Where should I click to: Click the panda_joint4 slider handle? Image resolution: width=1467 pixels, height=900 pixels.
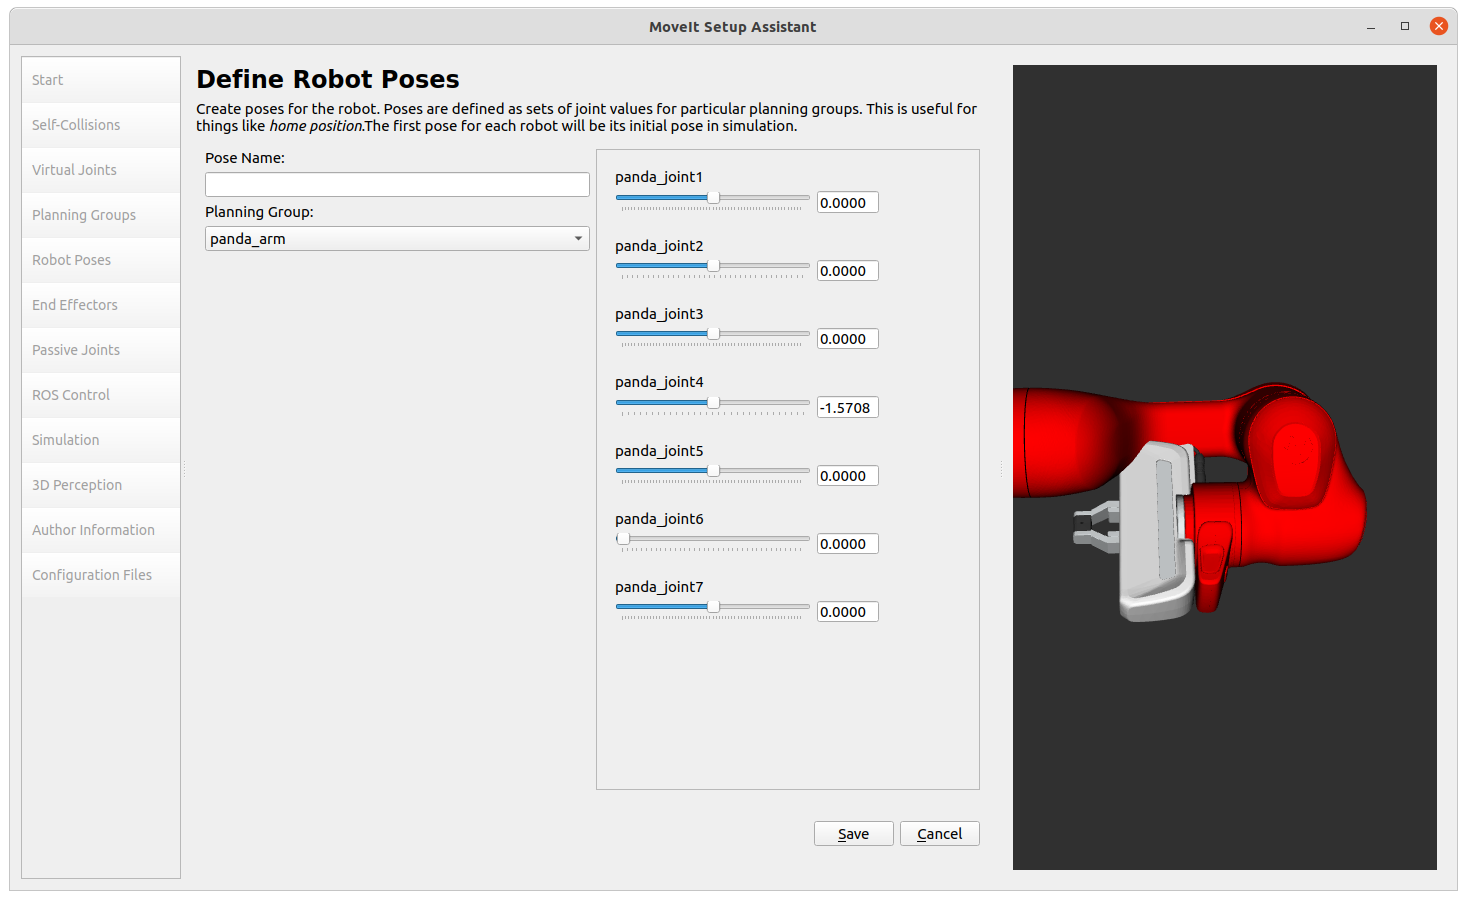point(713,403)
